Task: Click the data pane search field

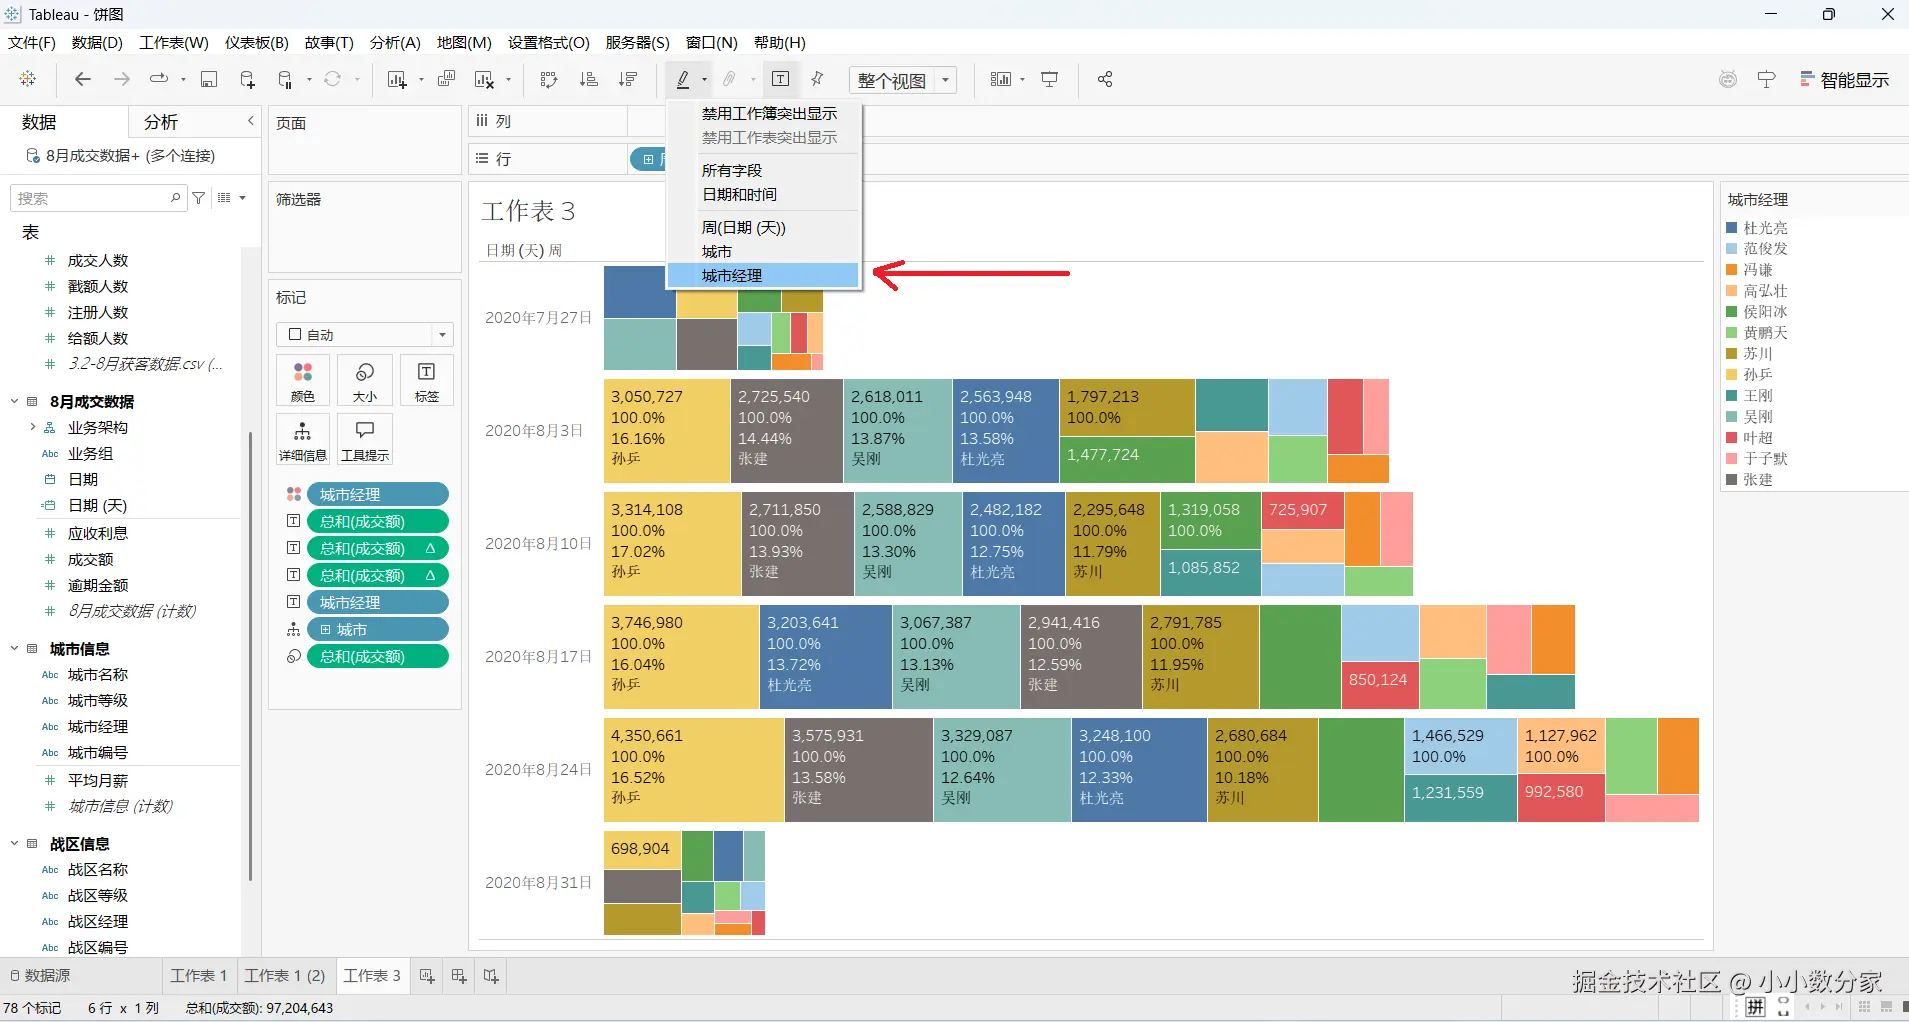Action: coord(98,198)
